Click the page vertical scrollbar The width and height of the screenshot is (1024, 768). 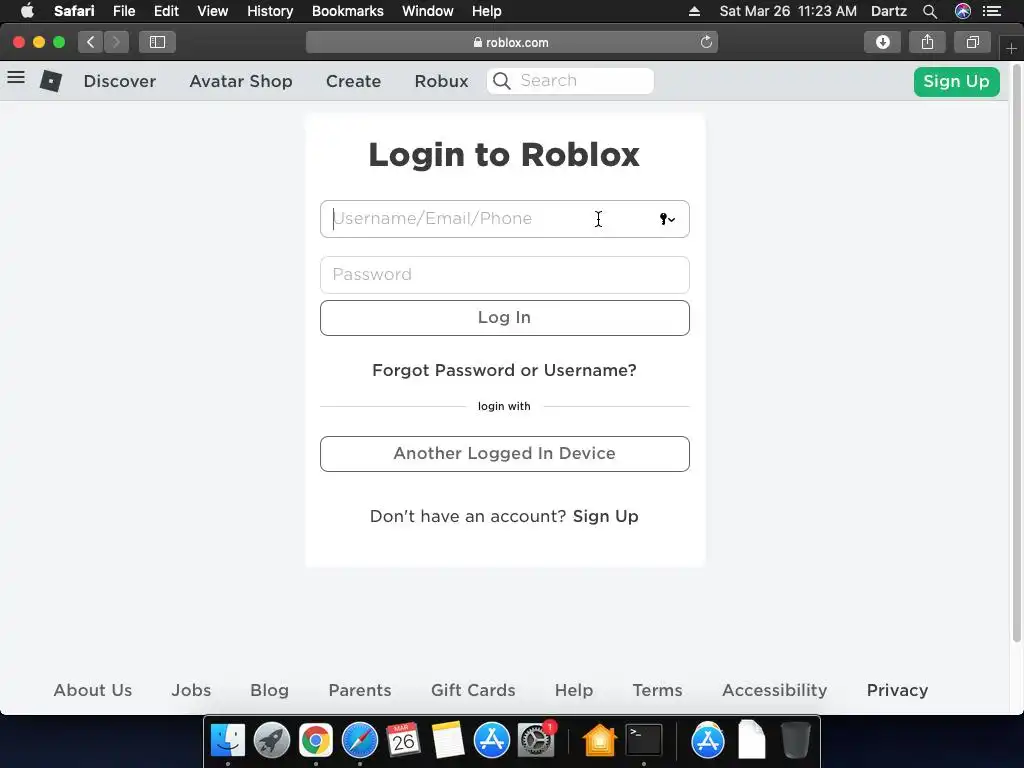point(1016,353)
